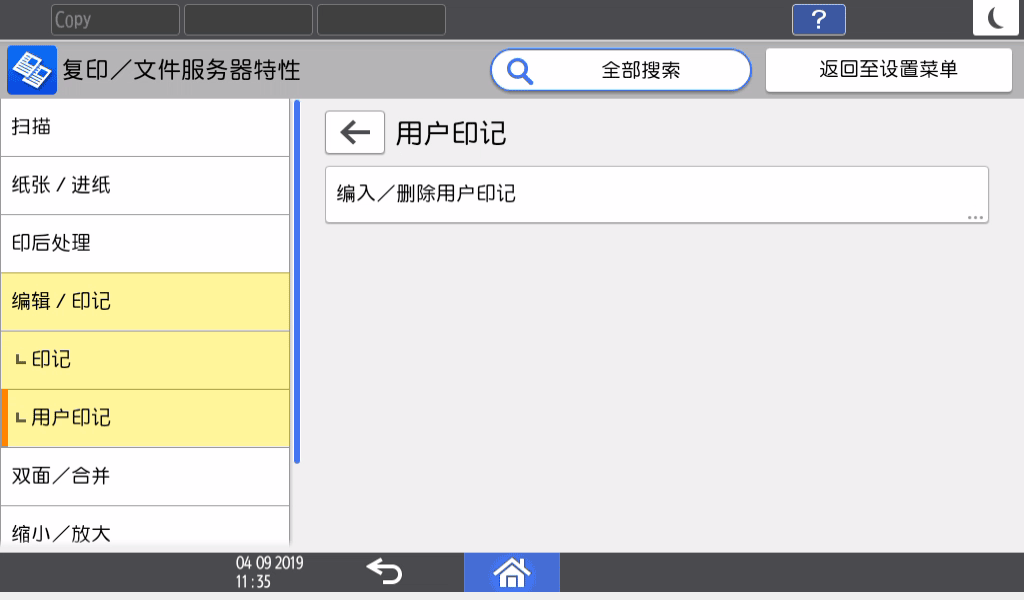Select the highlighted 用户印记 sub-item
Screen dimensions: 1024x600
pyautogui.click(x=145, y=417)
